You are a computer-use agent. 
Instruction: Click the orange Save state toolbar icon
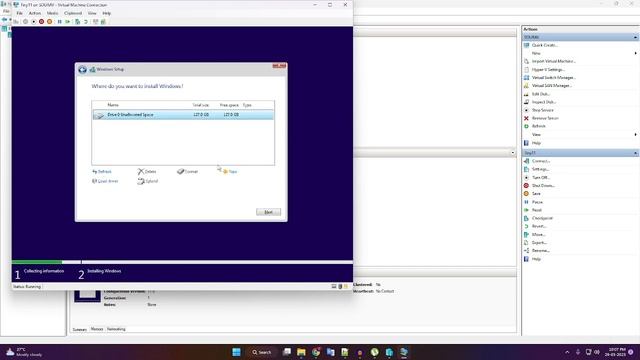[49, 22]
